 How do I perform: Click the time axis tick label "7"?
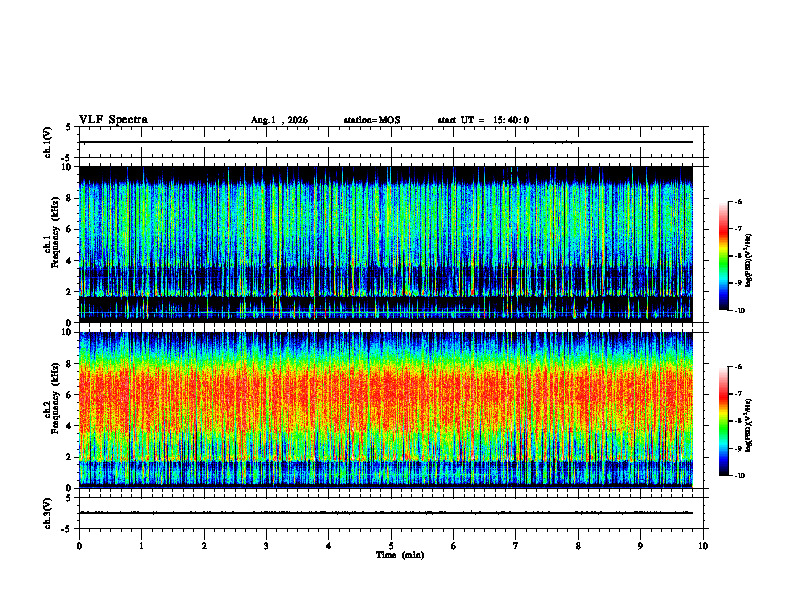tap(516, 546)
